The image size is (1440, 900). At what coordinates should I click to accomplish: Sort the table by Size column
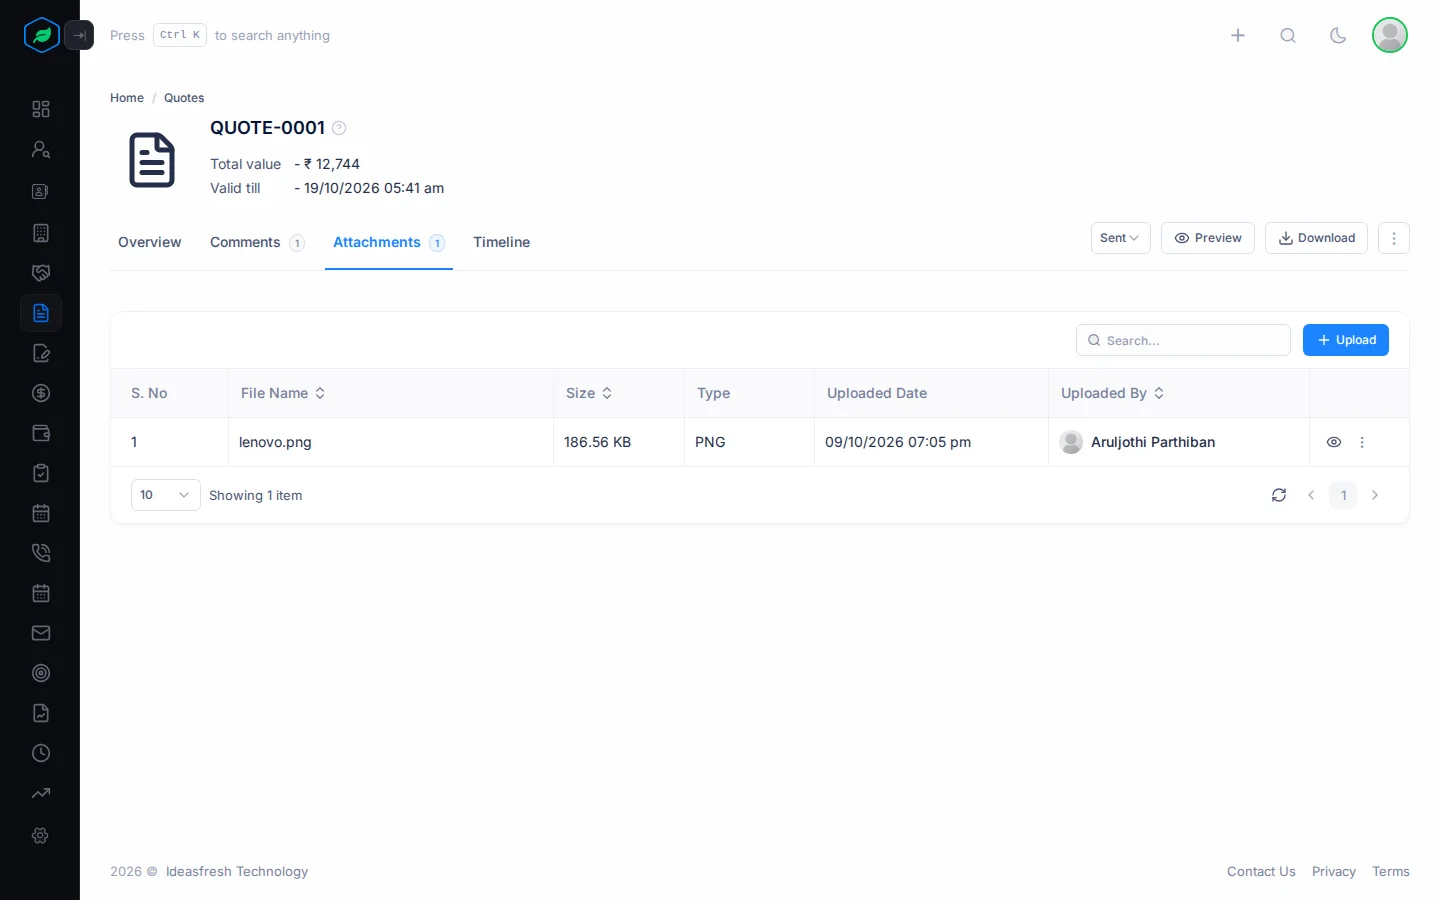(x=589, y=393)
